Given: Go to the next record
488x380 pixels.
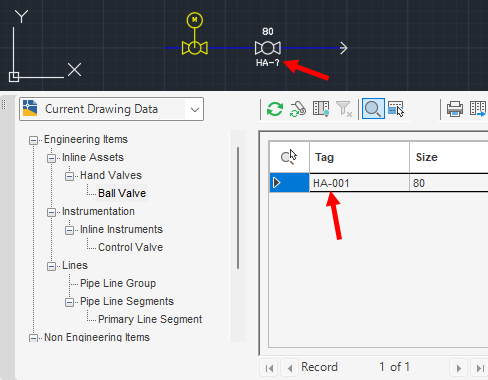Looking at the screenshot, I should (x=459, y=368).
